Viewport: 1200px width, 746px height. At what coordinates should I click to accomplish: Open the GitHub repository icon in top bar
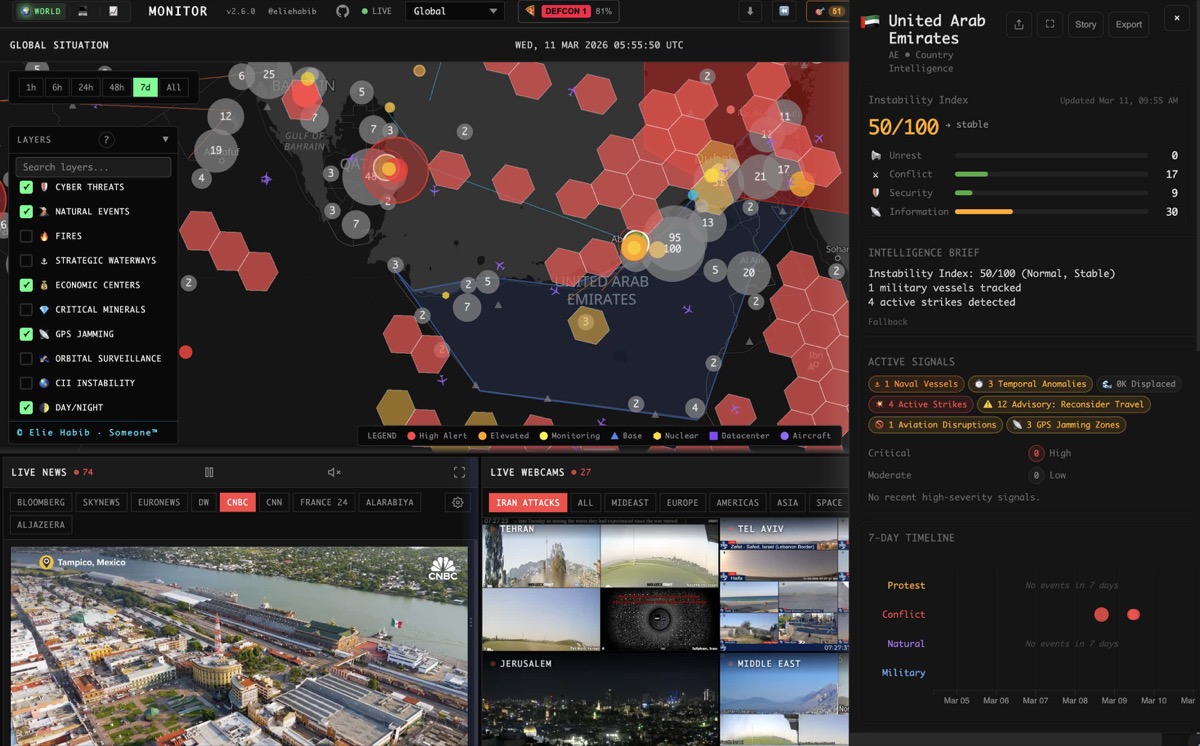[x=342, y=12]
